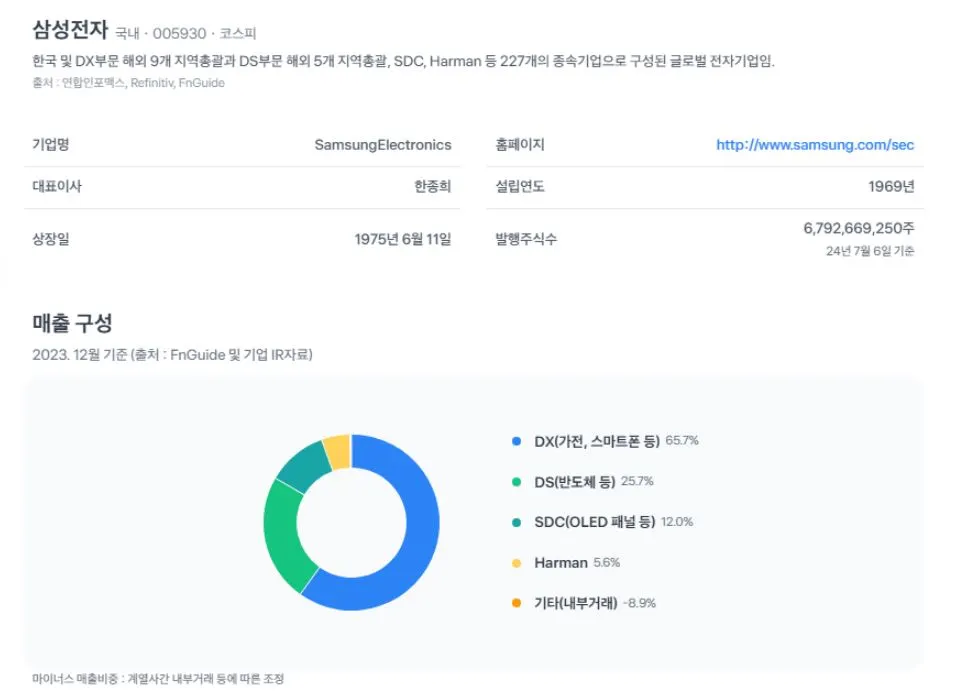955x691 pixels.
Task: Click the 24년 7월 6일 기준 date note
Action: [x=870, y=251]
